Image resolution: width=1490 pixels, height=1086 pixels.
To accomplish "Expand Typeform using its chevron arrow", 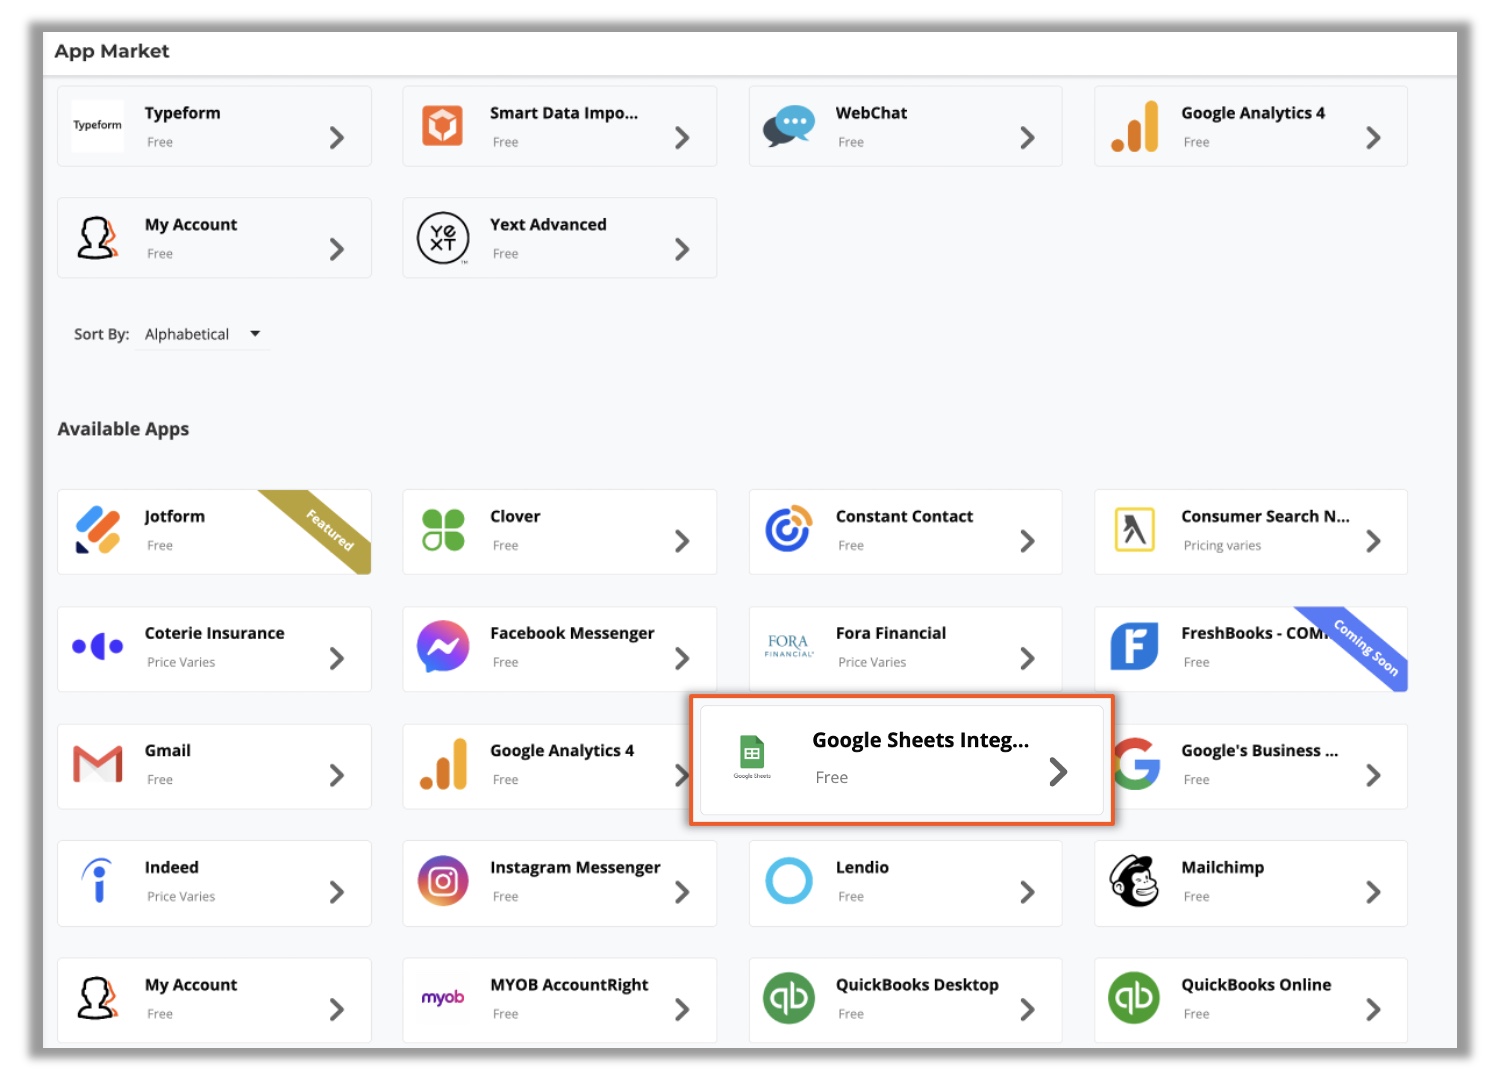I will point(337,138).
